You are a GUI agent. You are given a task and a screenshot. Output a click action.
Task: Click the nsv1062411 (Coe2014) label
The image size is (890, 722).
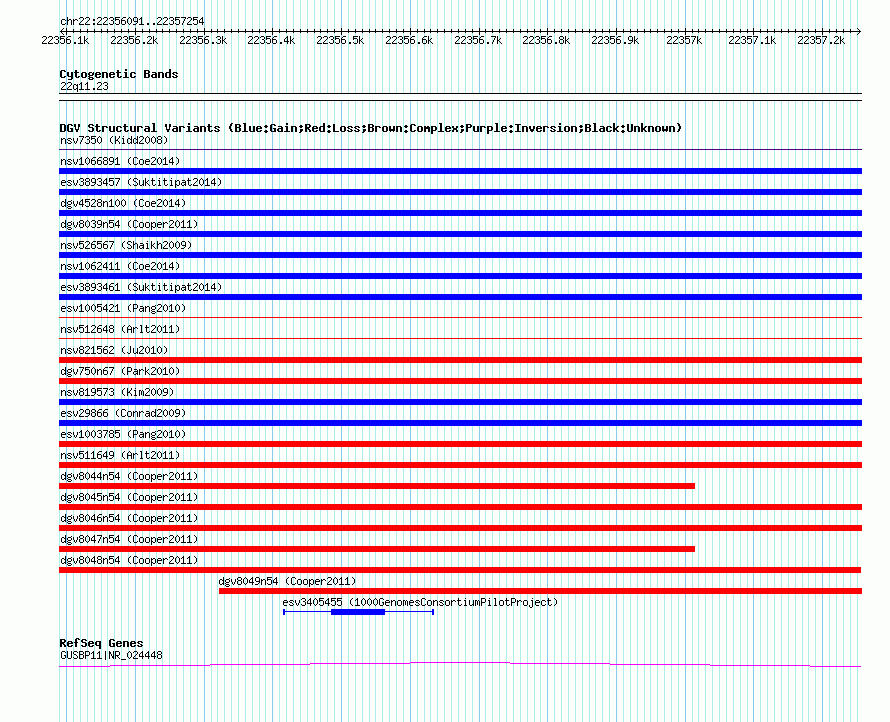[x=120, y=266]
